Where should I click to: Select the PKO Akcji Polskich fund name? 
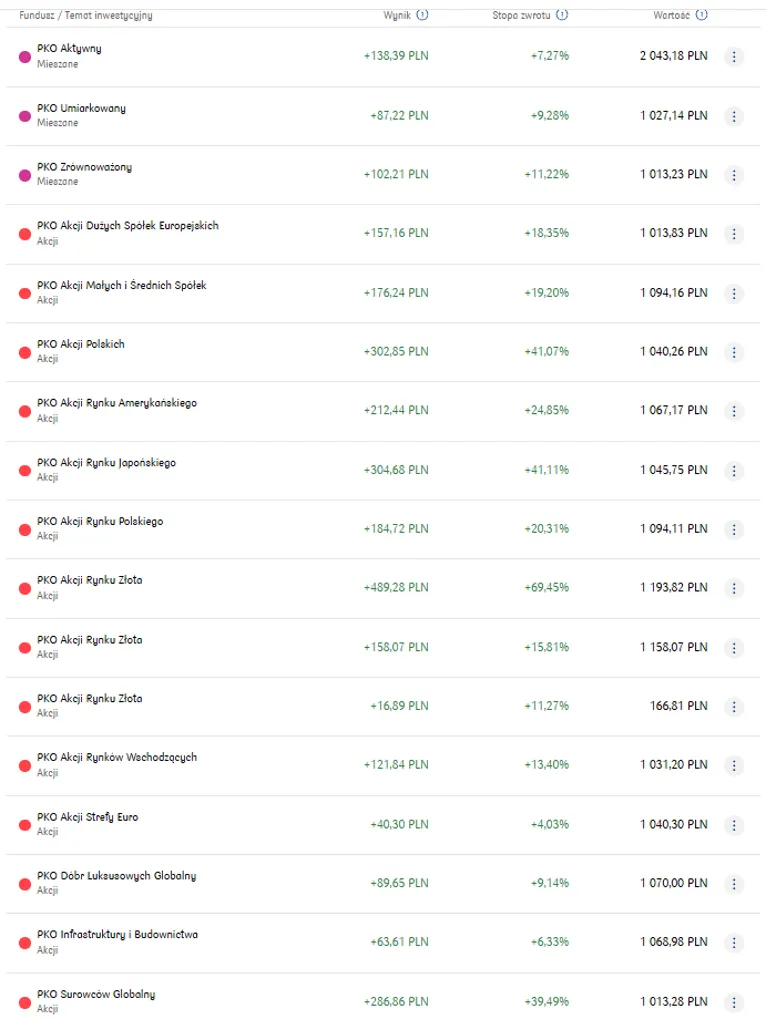click(x=81, y=344)
